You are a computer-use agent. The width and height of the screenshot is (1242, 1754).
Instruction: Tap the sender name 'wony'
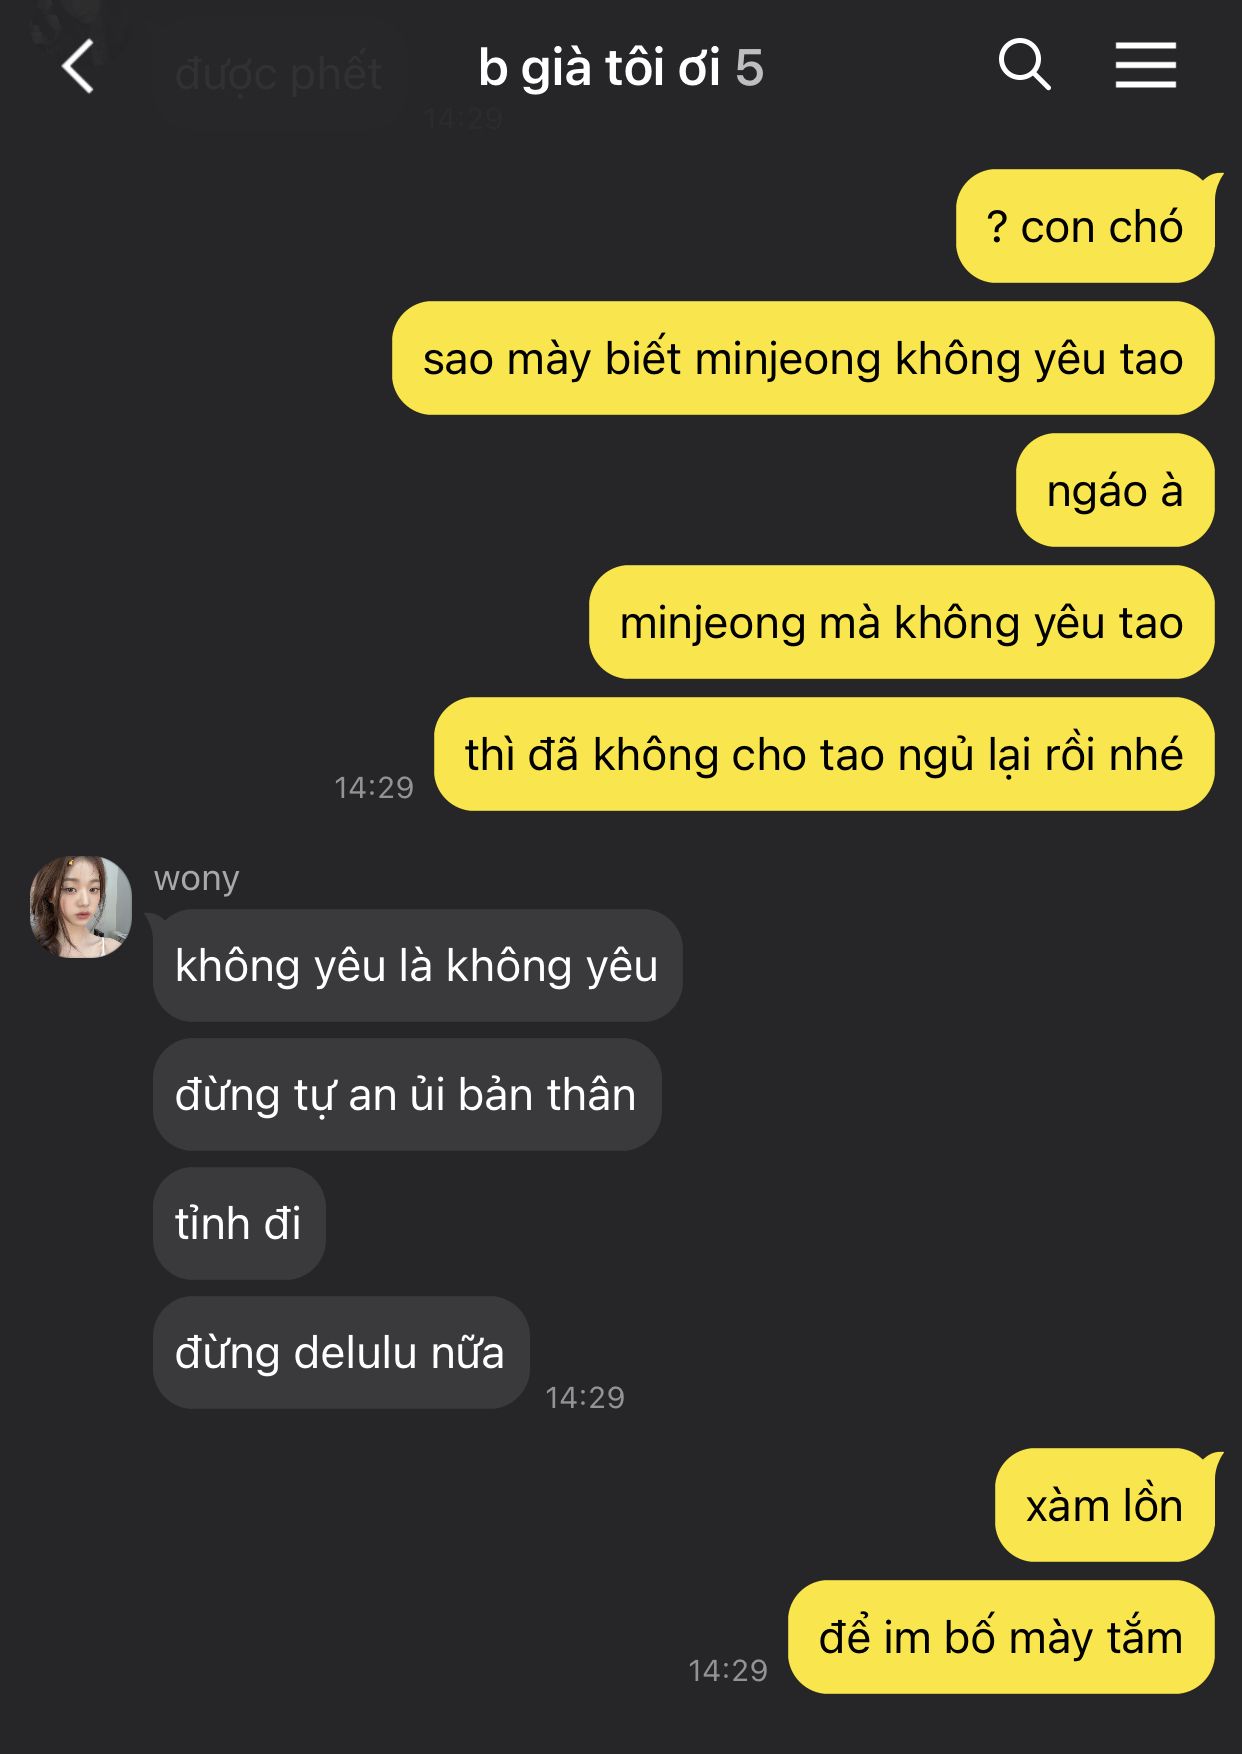[x=196, y=879]
